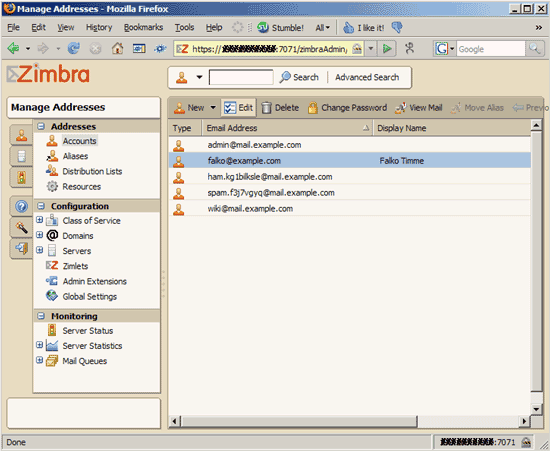Open the StumbleUpon All topics dropdown
The height and width of the screenshot is (451, 550).
[322, 28]
